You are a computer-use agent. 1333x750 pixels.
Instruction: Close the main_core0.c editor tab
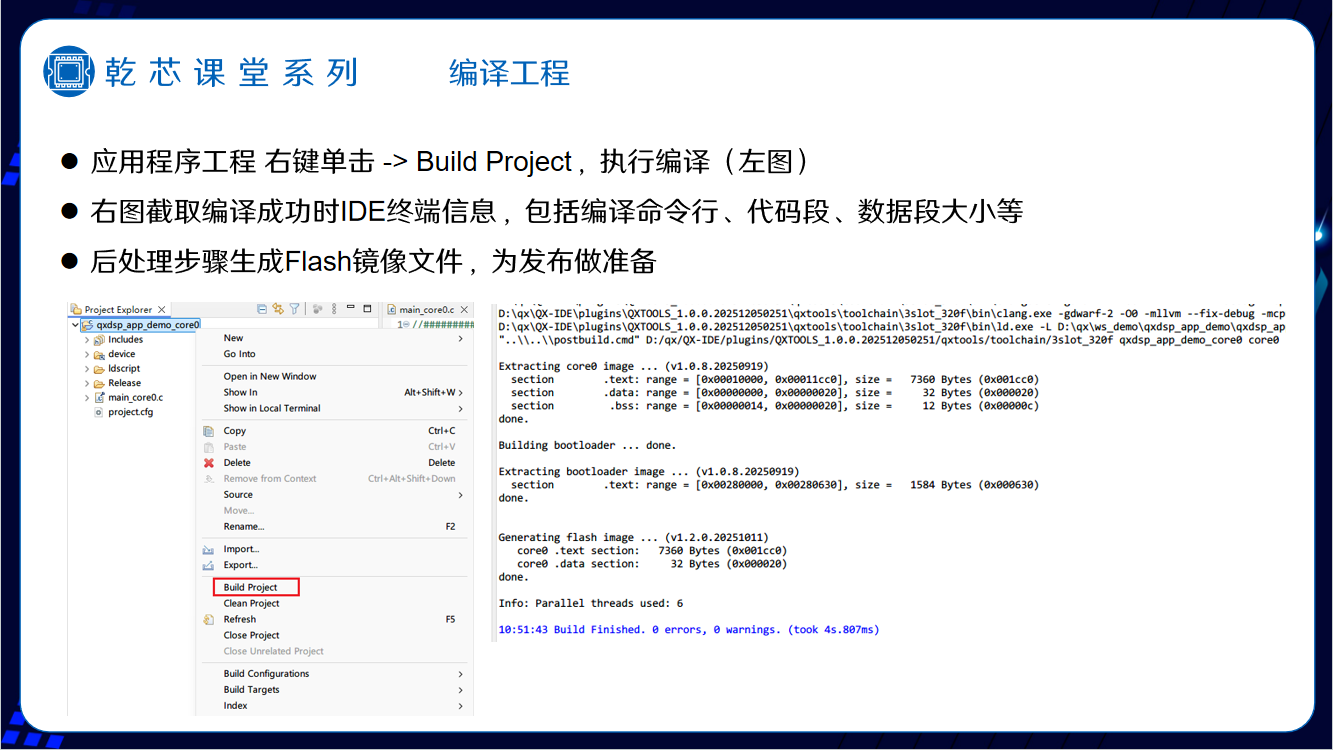coord(463,310)
